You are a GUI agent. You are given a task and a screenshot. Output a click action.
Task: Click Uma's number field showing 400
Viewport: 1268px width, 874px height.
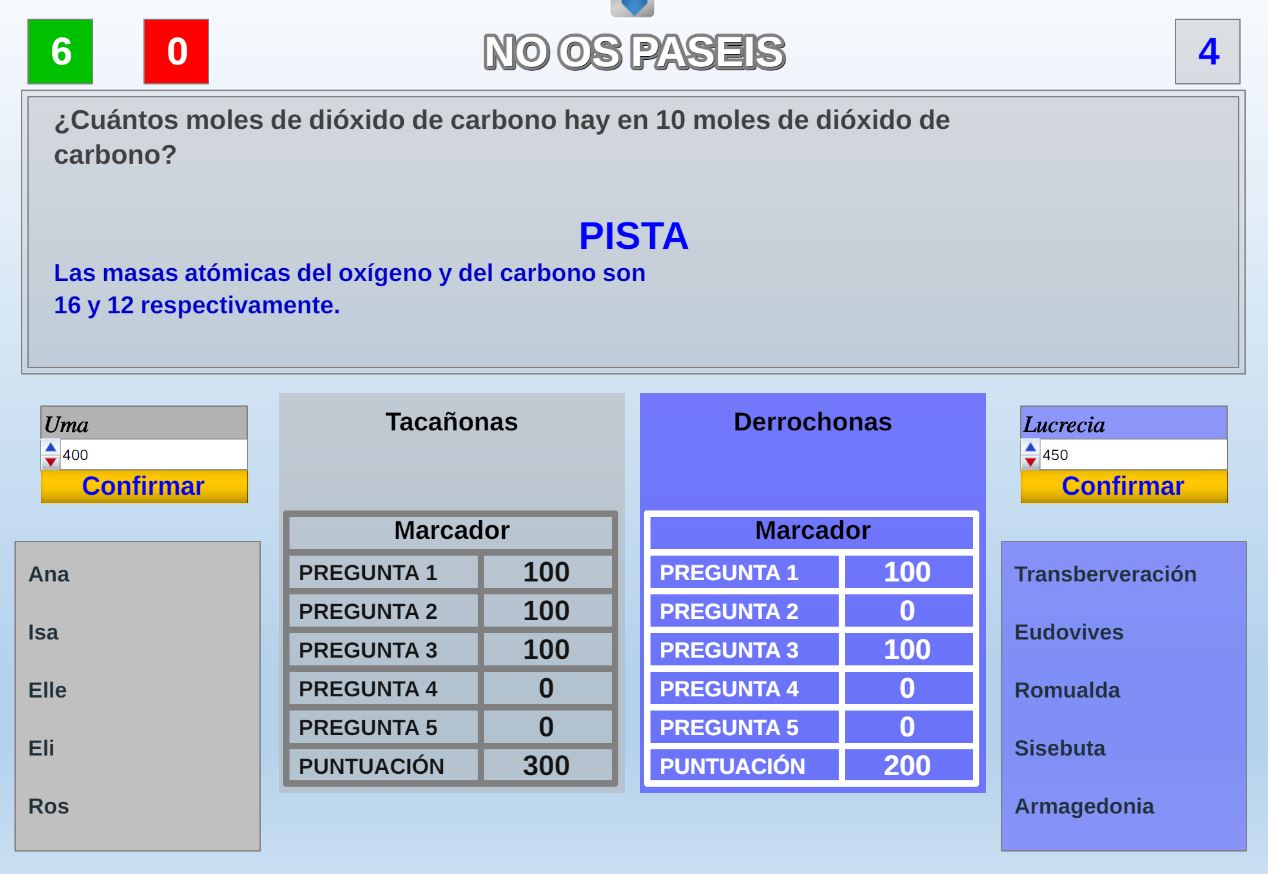(152, 455)
